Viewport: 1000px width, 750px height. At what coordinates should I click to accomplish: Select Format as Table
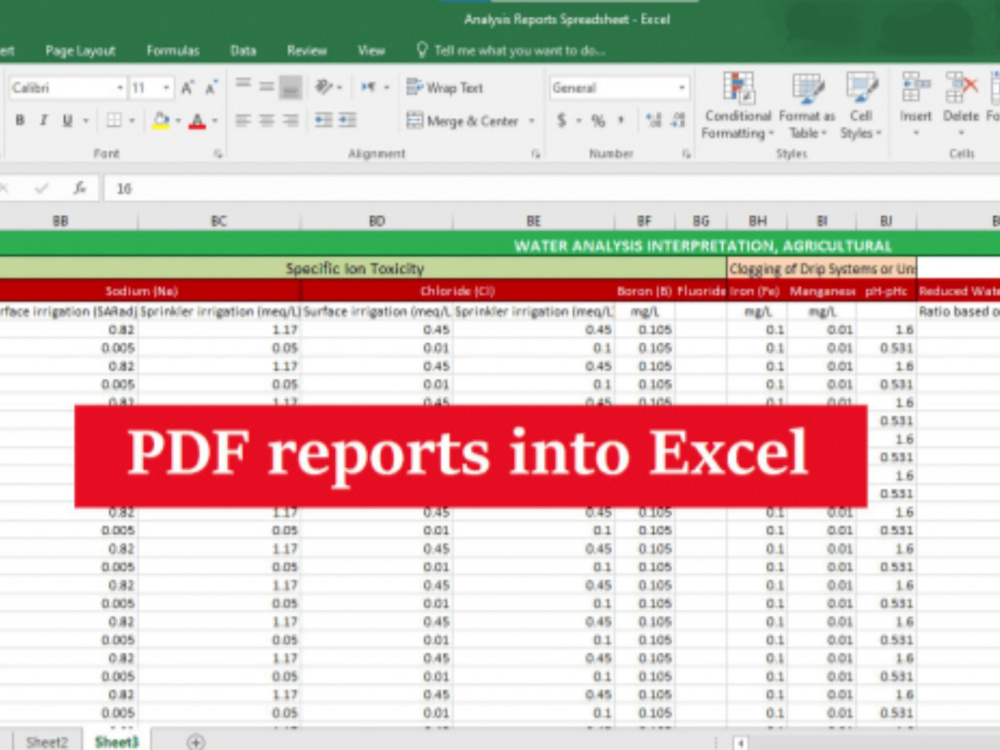pyautogui.click(x=806, y=105)
